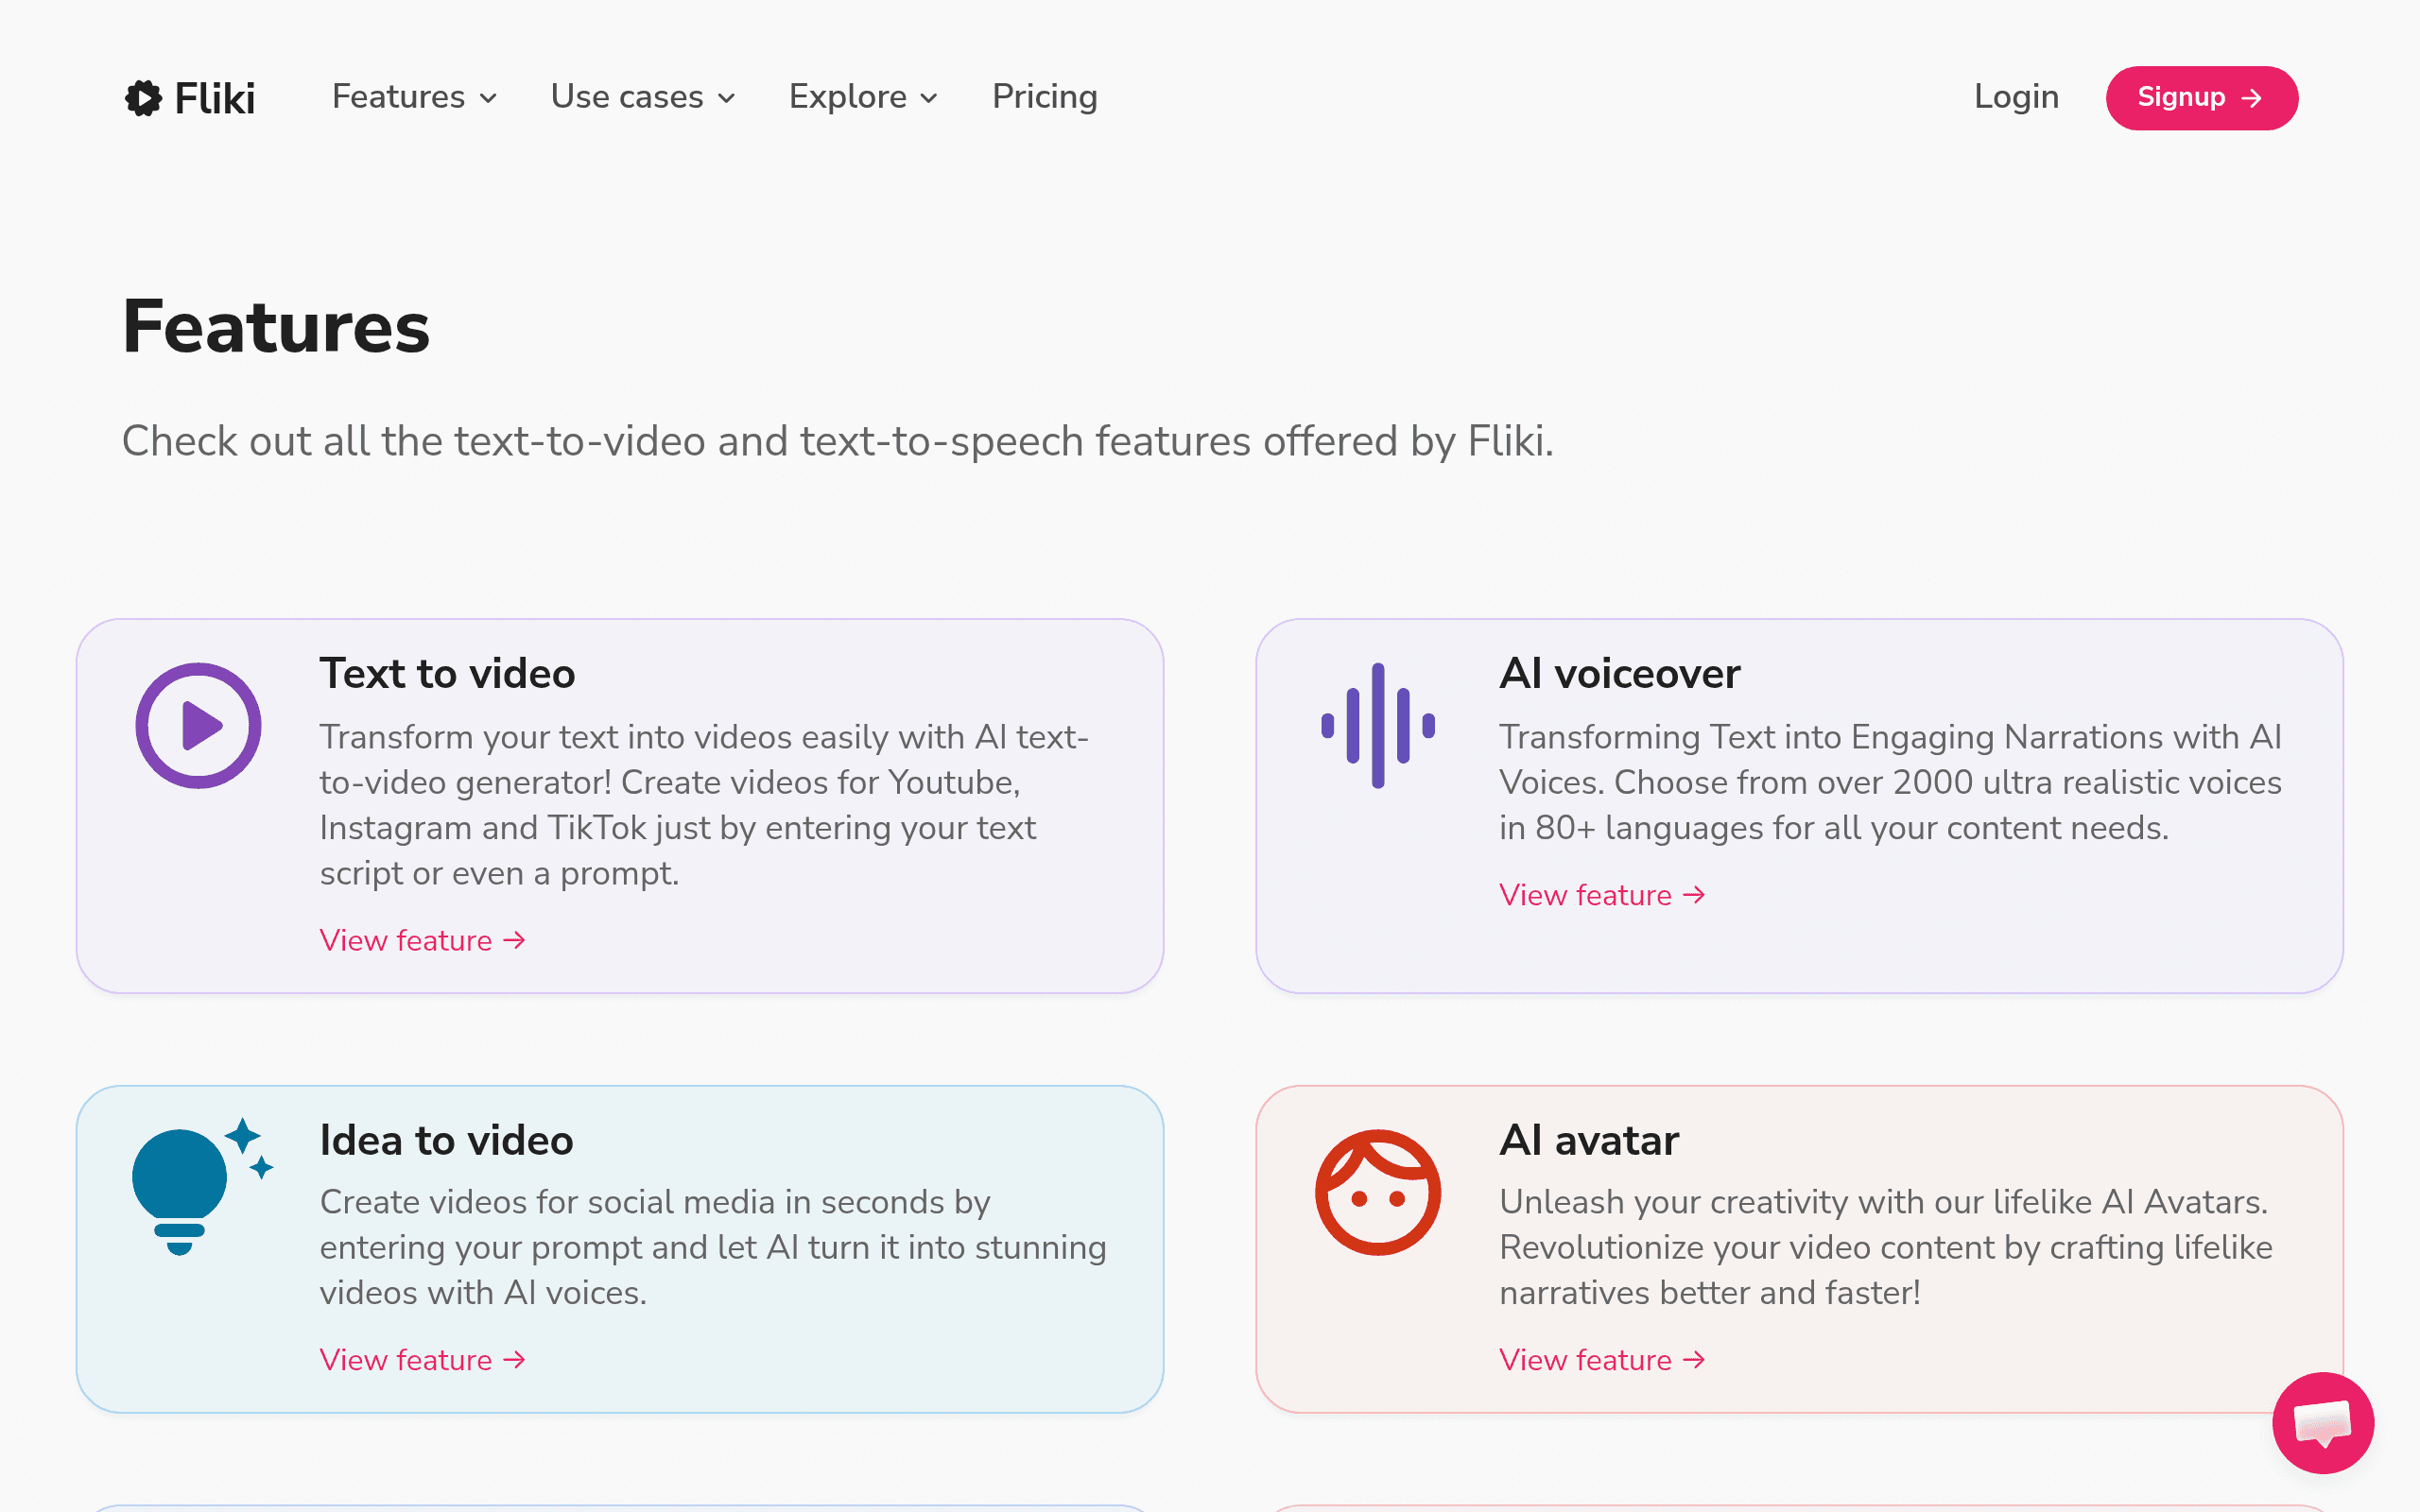The image size is (2420, 1512).
Task: Expand the Features dropdown menu
Action: point(415,97)
